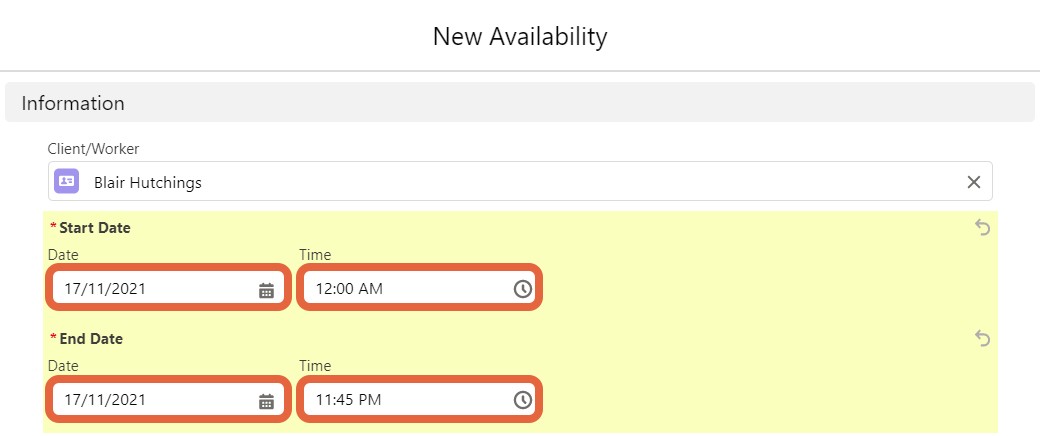Open the End Date calendar picker icon

click(x=266, y=400)
